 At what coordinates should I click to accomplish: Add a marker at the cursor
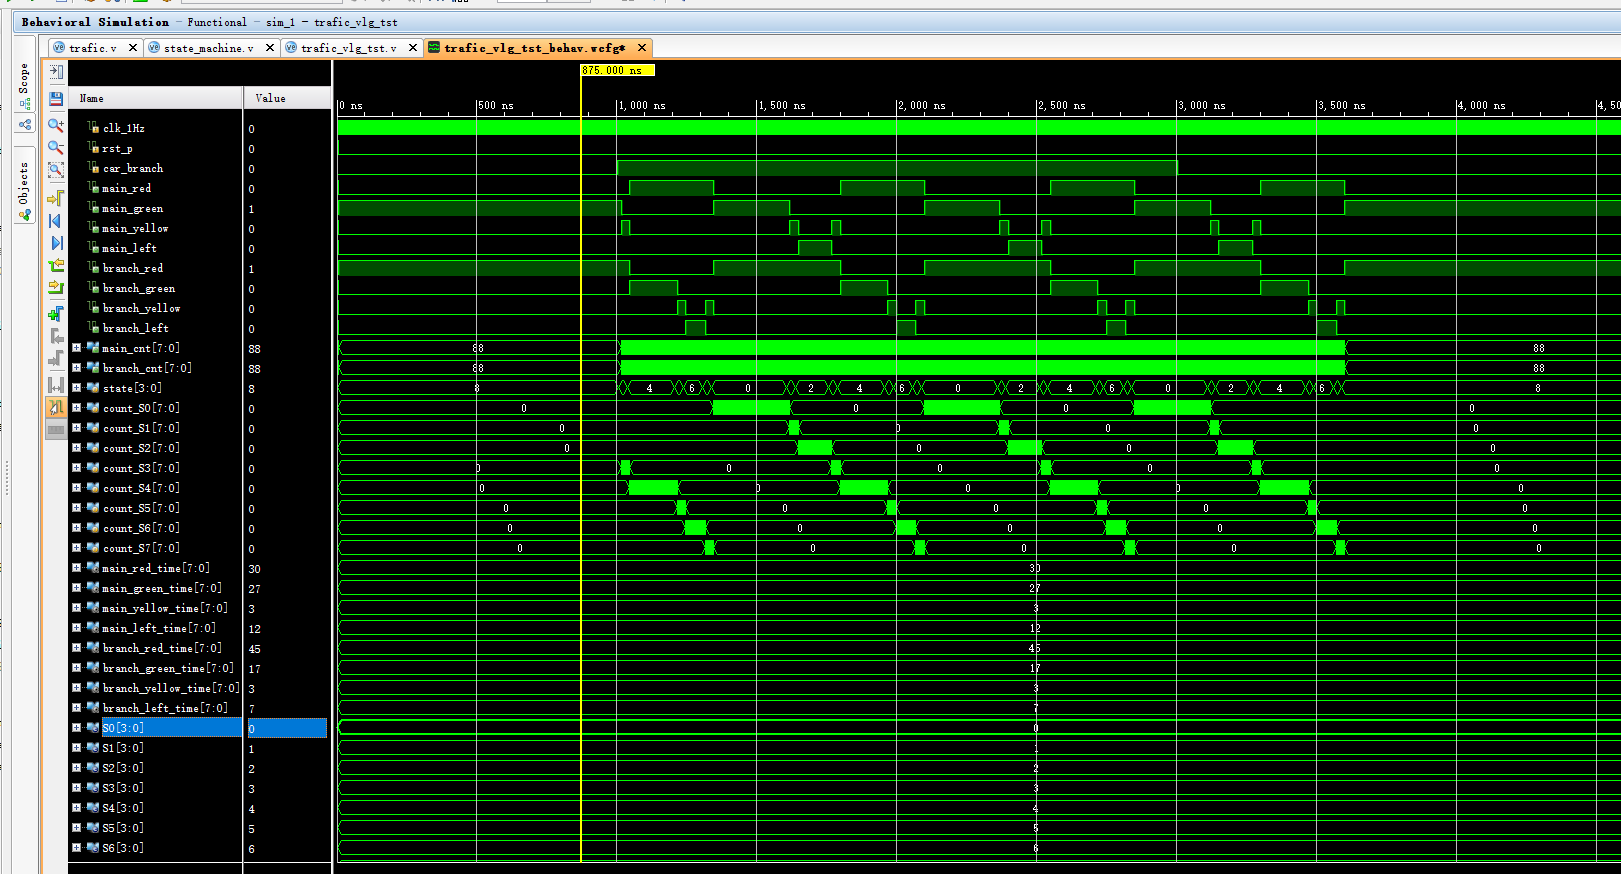coord(56,314)
